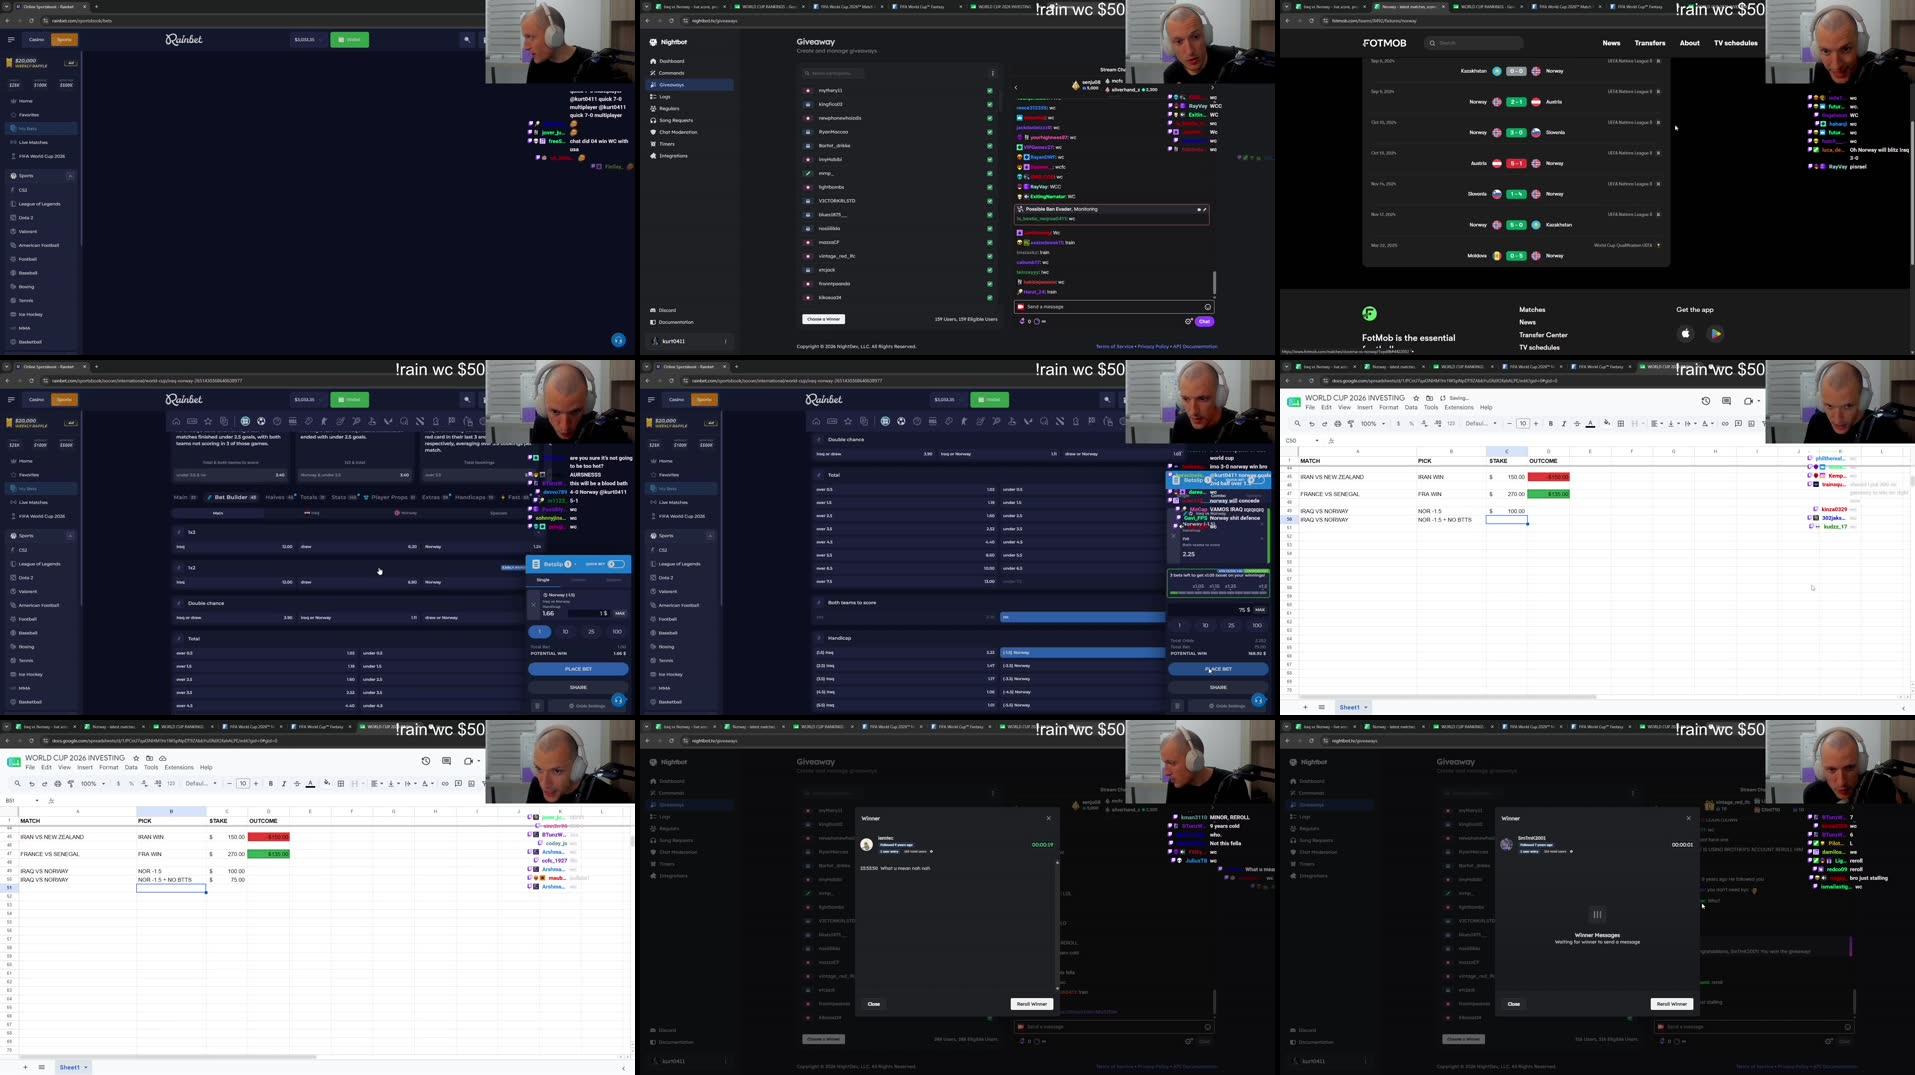Click the FOTMOB wordmark in the page header
This screenshot has width=1915, height=1075.
pyautogui.click(x=1384, y=43)
